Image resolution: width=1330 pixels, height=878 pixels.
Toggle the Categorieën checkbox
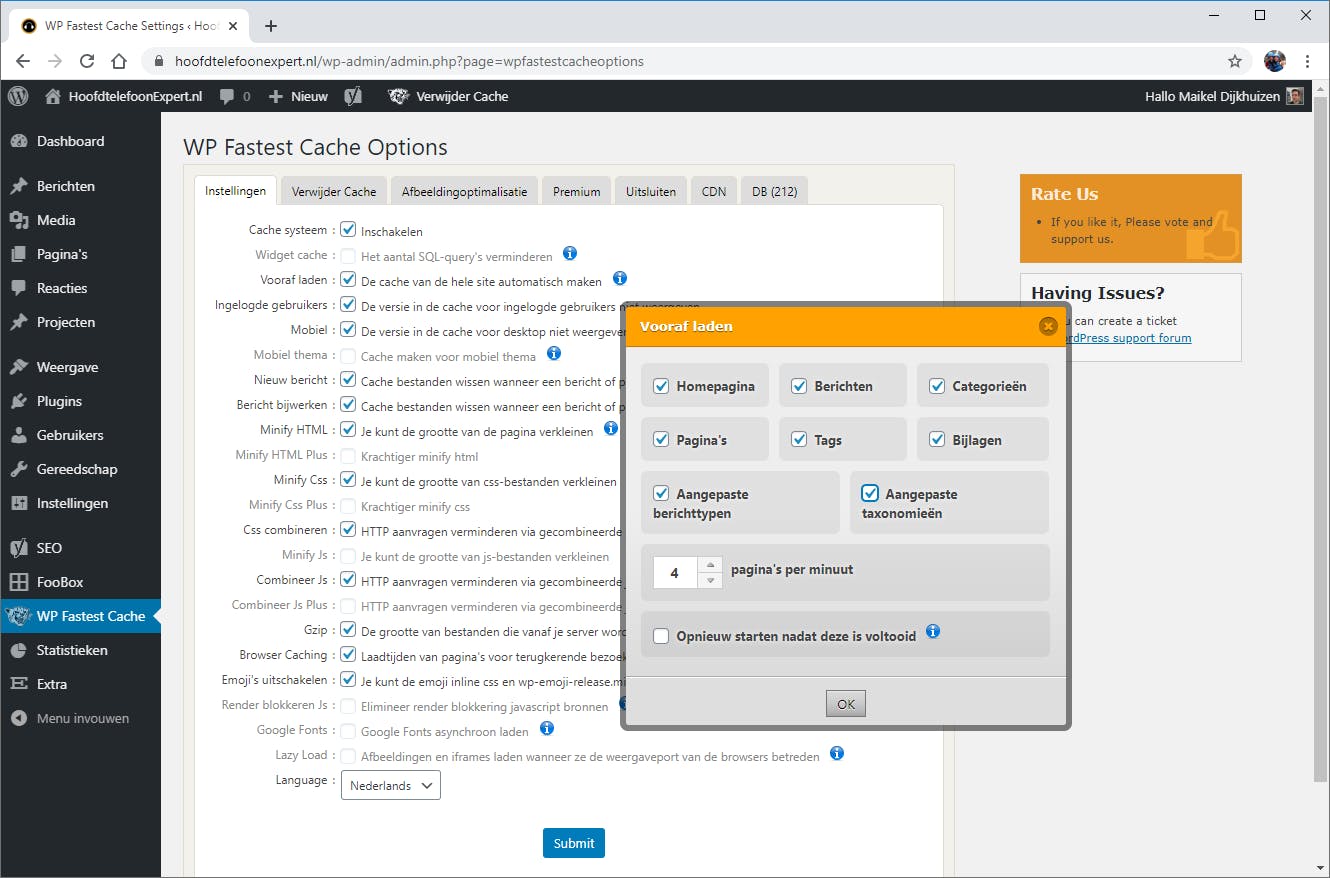point(937,386)
